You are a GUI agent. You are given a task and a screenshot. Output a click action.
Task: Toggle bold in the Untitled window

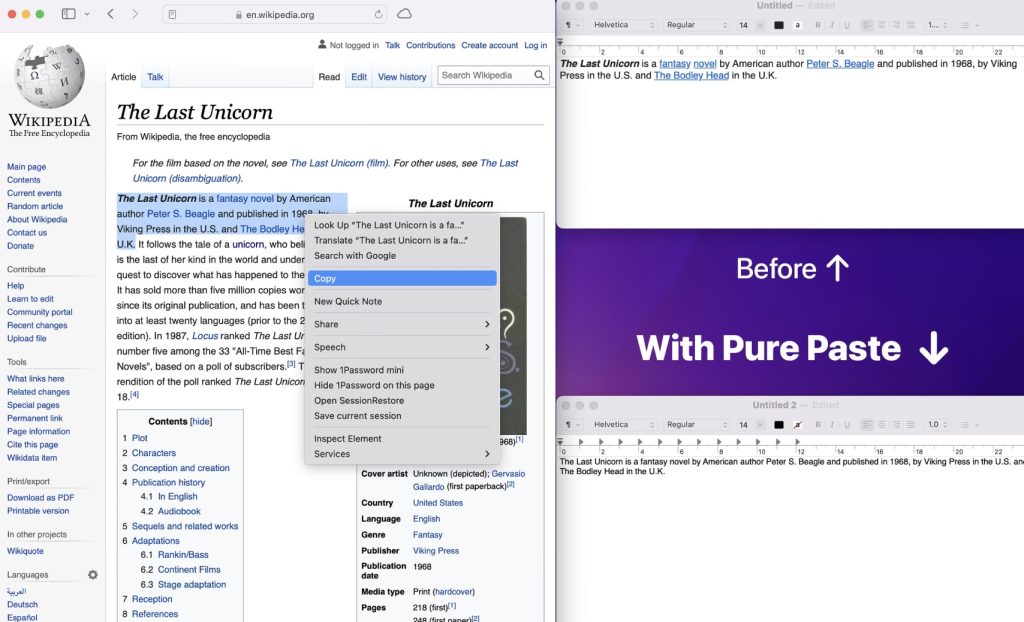click(818, 25)
